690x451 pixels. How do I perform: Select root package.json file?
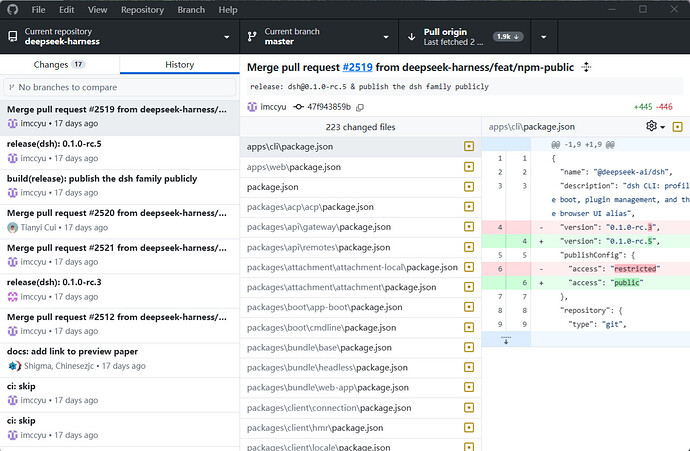pyautogui.click(x=360, y=187)
